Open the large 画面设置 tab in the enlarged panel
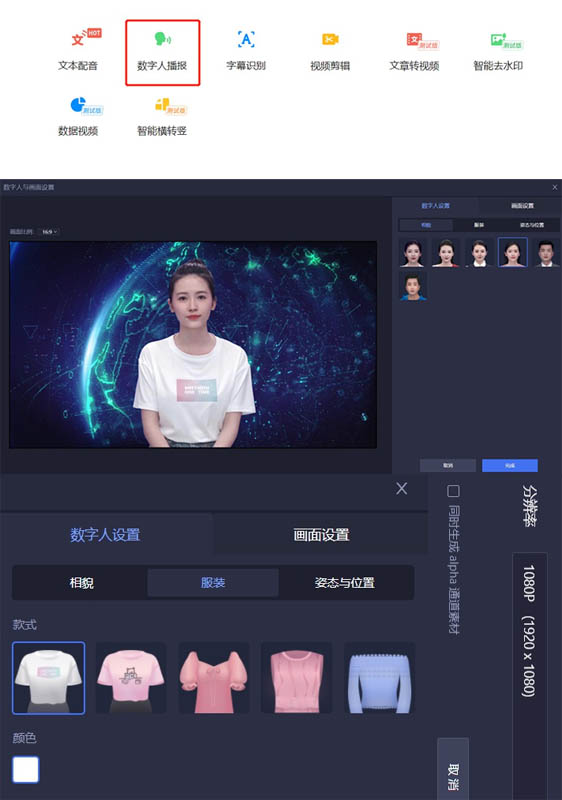This screenshot has height=800, width=562. [x=321, y=535]
